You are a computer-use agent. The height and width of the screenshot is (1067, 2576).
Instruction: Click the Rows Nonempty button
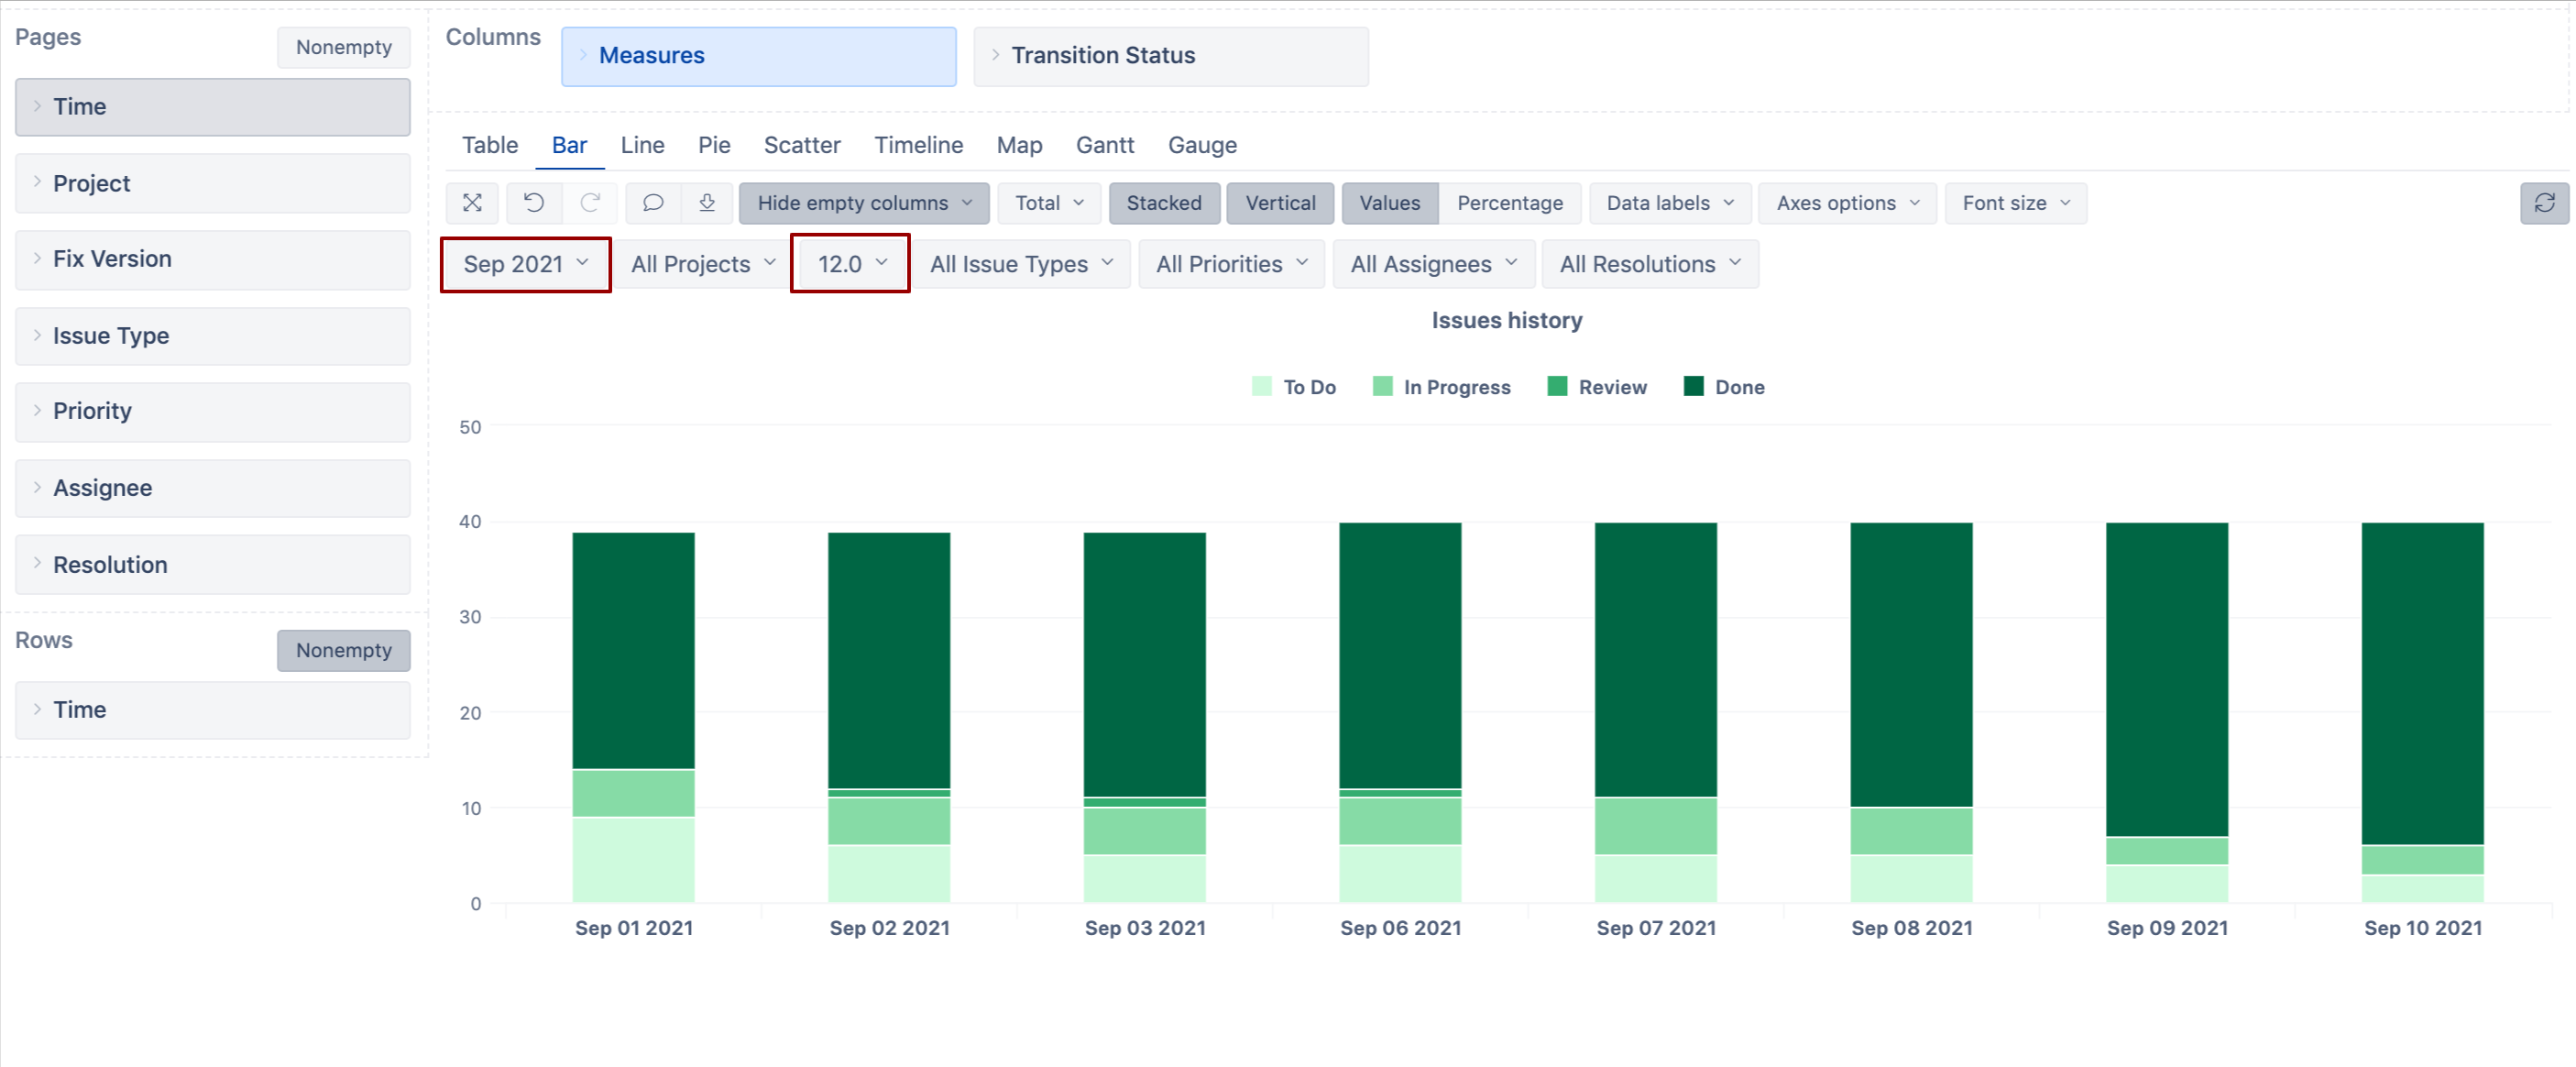coord(343,650)
